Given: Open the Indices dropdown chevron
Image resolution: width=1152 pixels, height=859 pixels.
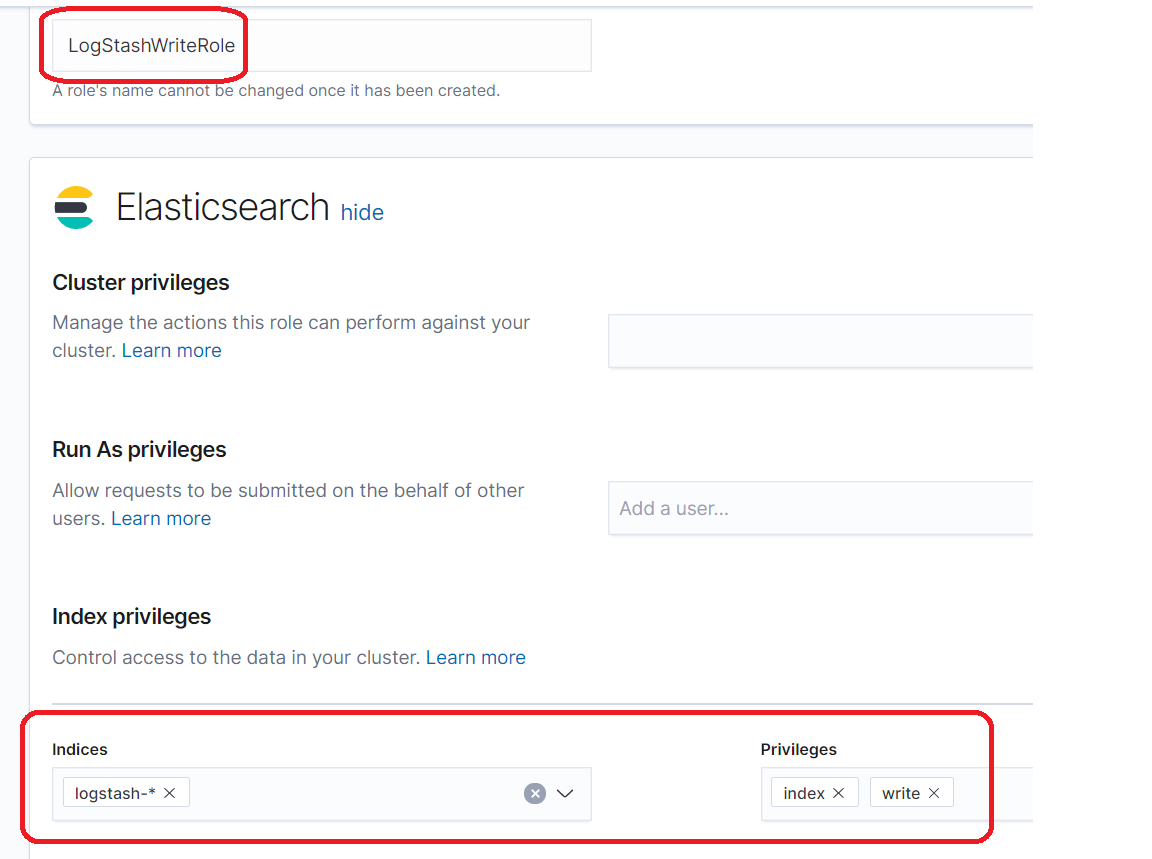Looking at the screenshot, I should coord(565,793).
